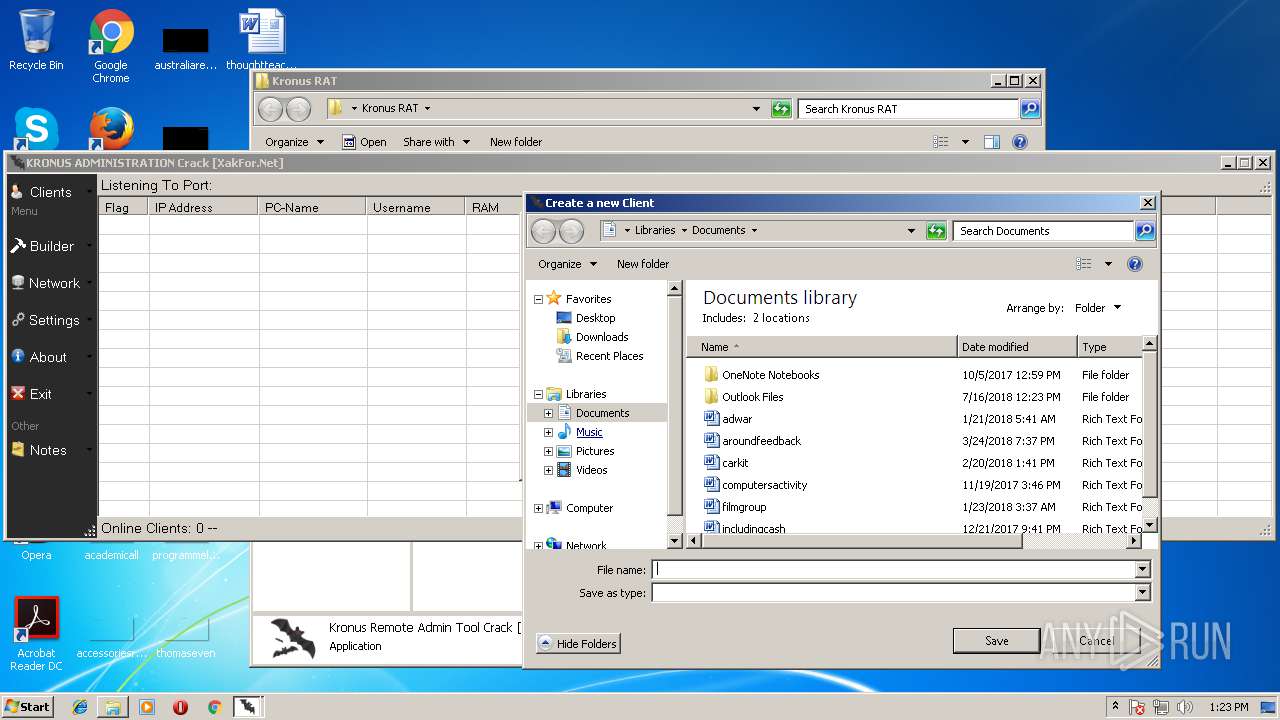Click the Back arrow in save dialog

[543, 231]
